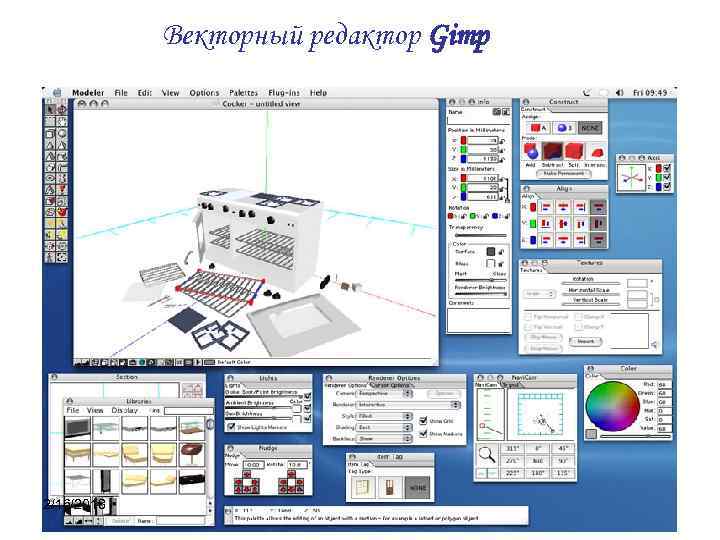Toggle X axis checkbox in Axes panel
Screen dimensions: 720x540
(667, 169)
